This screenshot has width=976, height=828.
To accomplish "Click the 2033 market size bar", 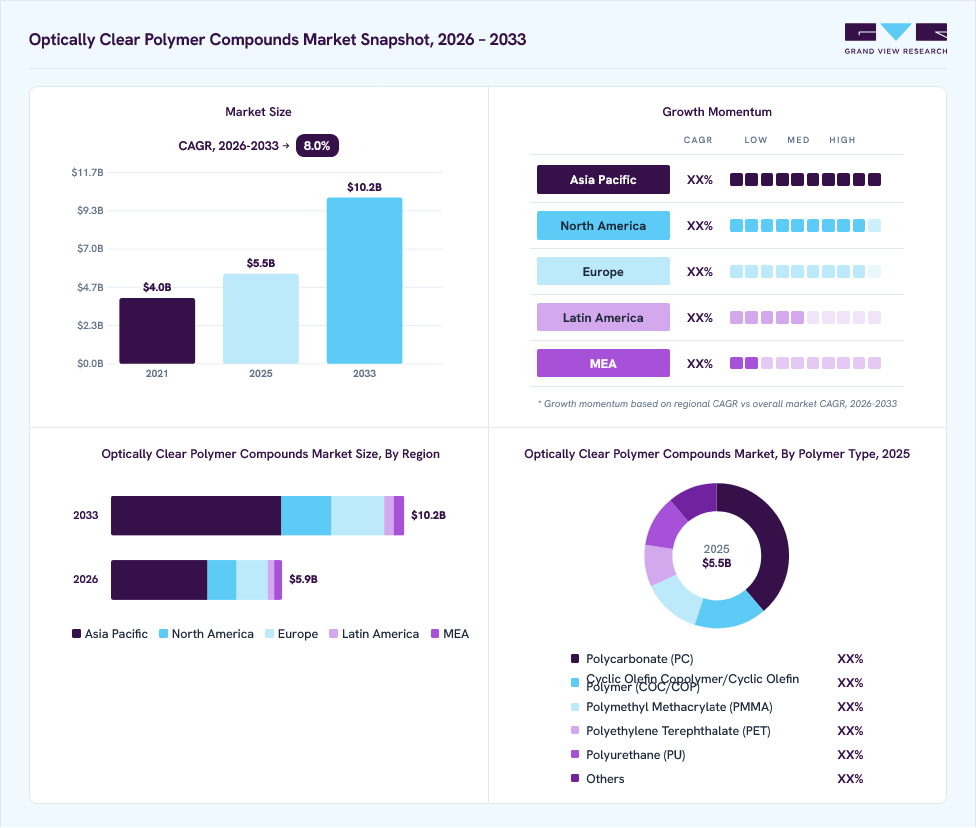I will (364, 281).
